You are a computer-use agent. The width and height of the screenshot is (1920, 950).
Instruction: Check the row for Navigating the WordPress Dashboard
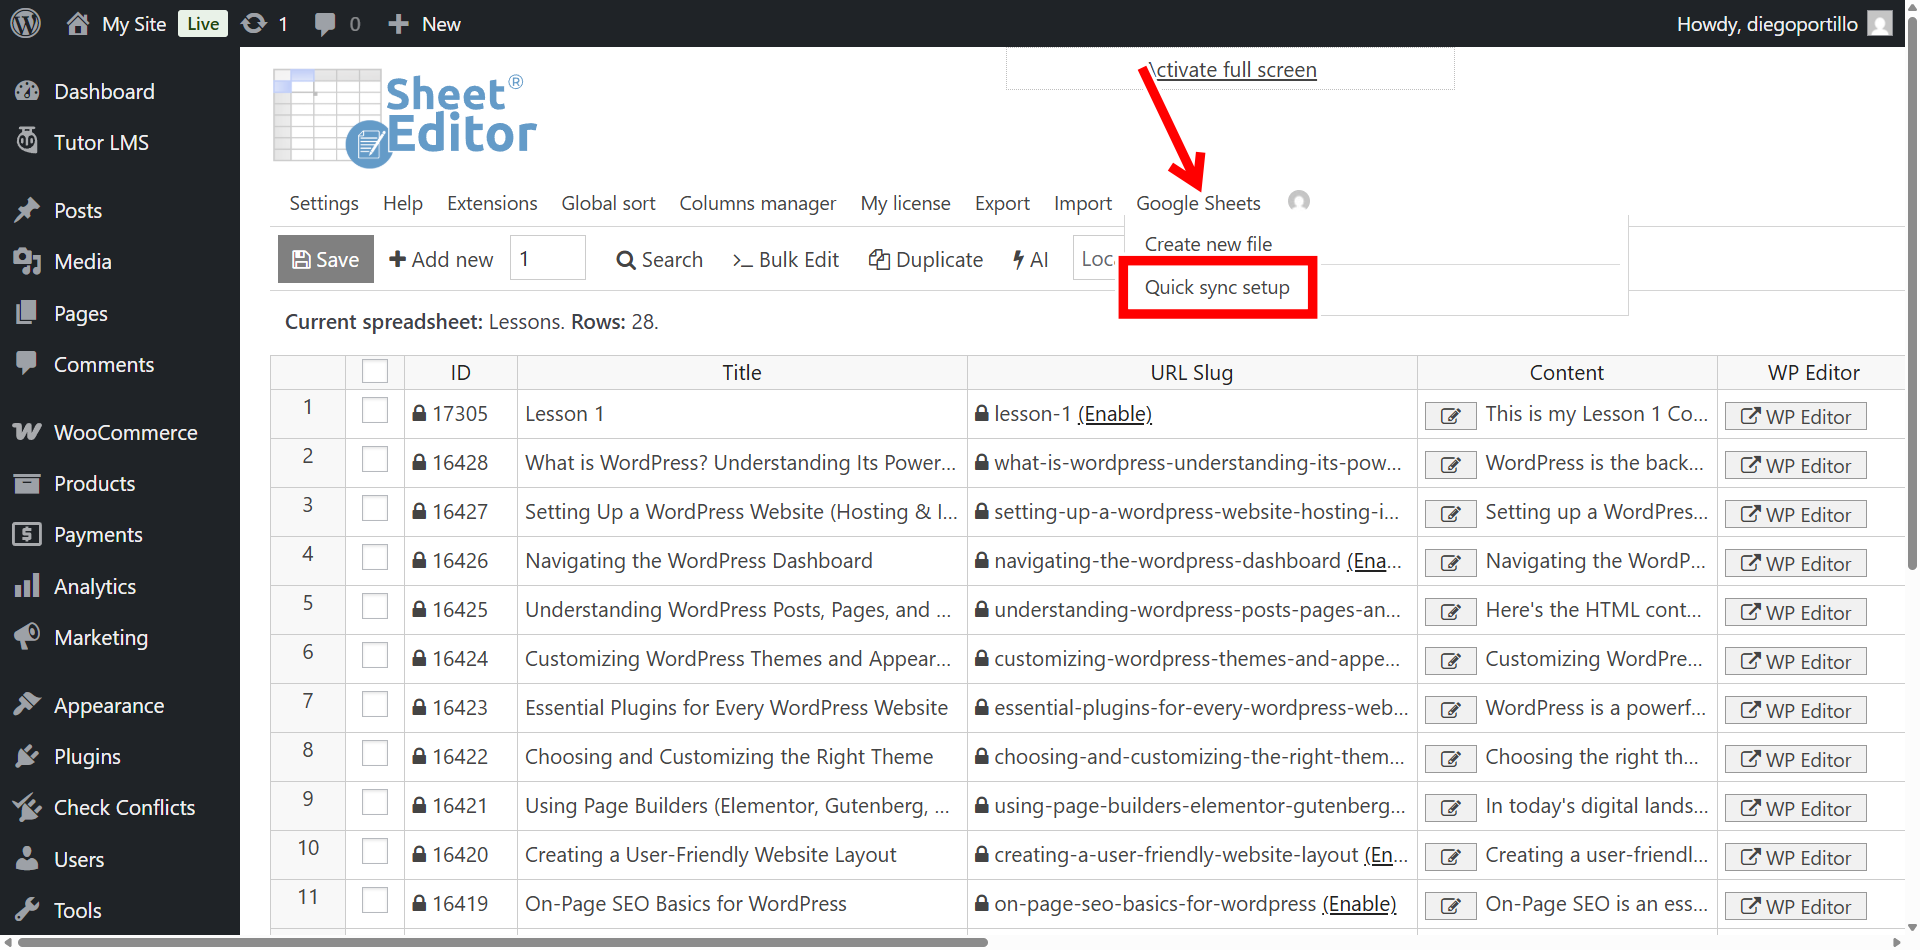tap(375, 557)
